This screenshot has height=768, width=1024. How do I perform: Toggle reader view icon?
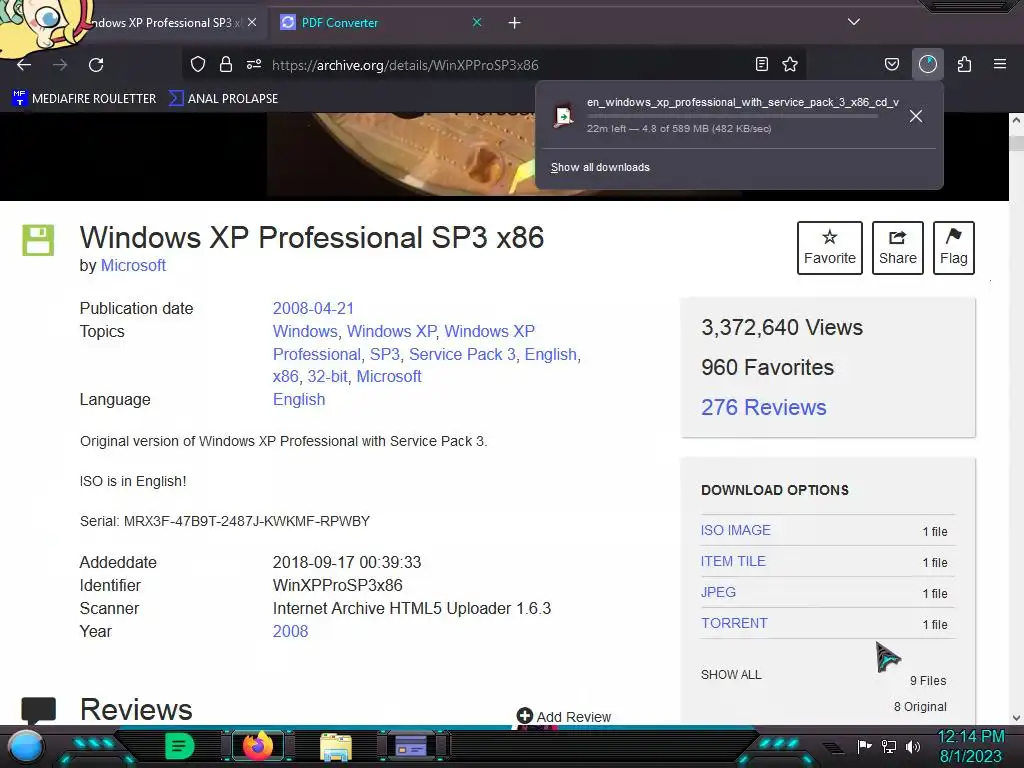(x=761, y=64)
